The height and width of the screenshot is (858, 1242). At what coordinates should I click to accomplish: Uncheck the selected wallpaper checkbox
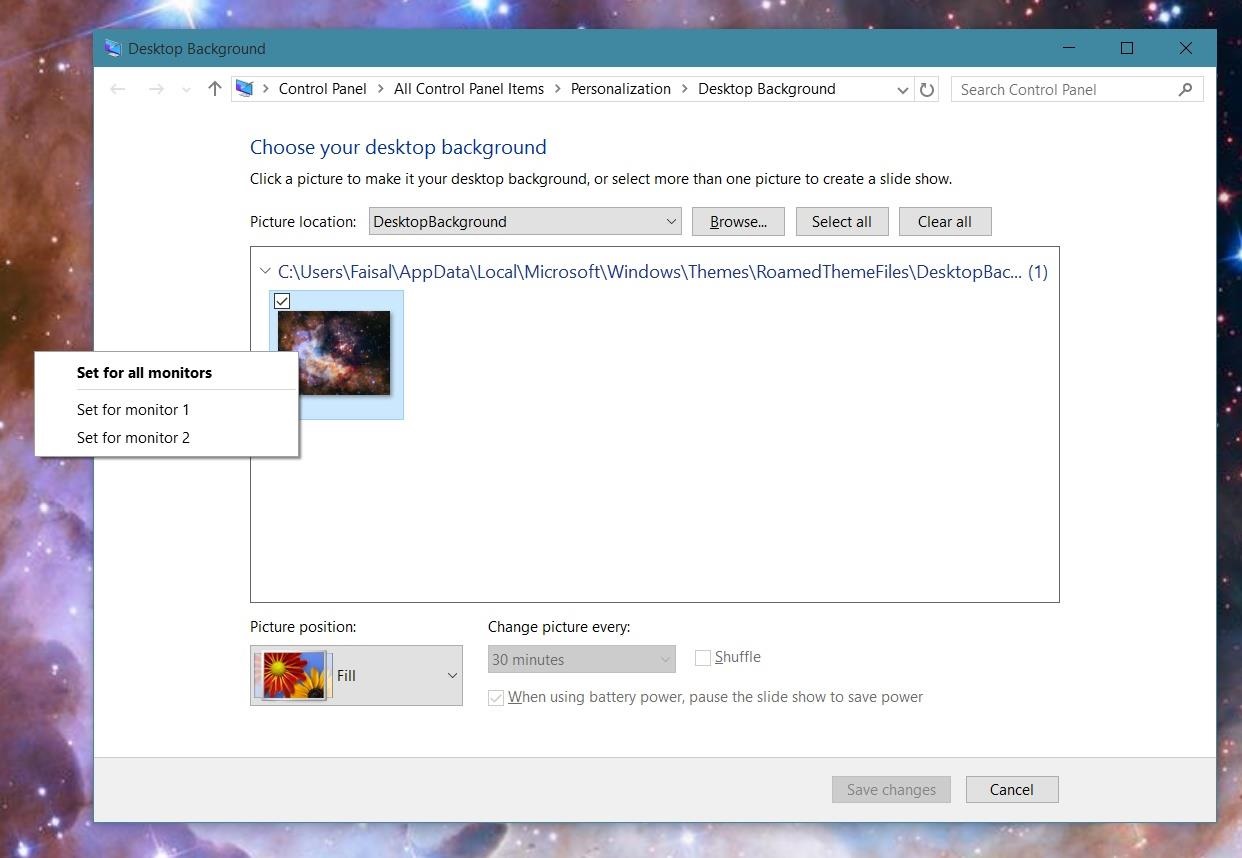(x=282, y=301)
